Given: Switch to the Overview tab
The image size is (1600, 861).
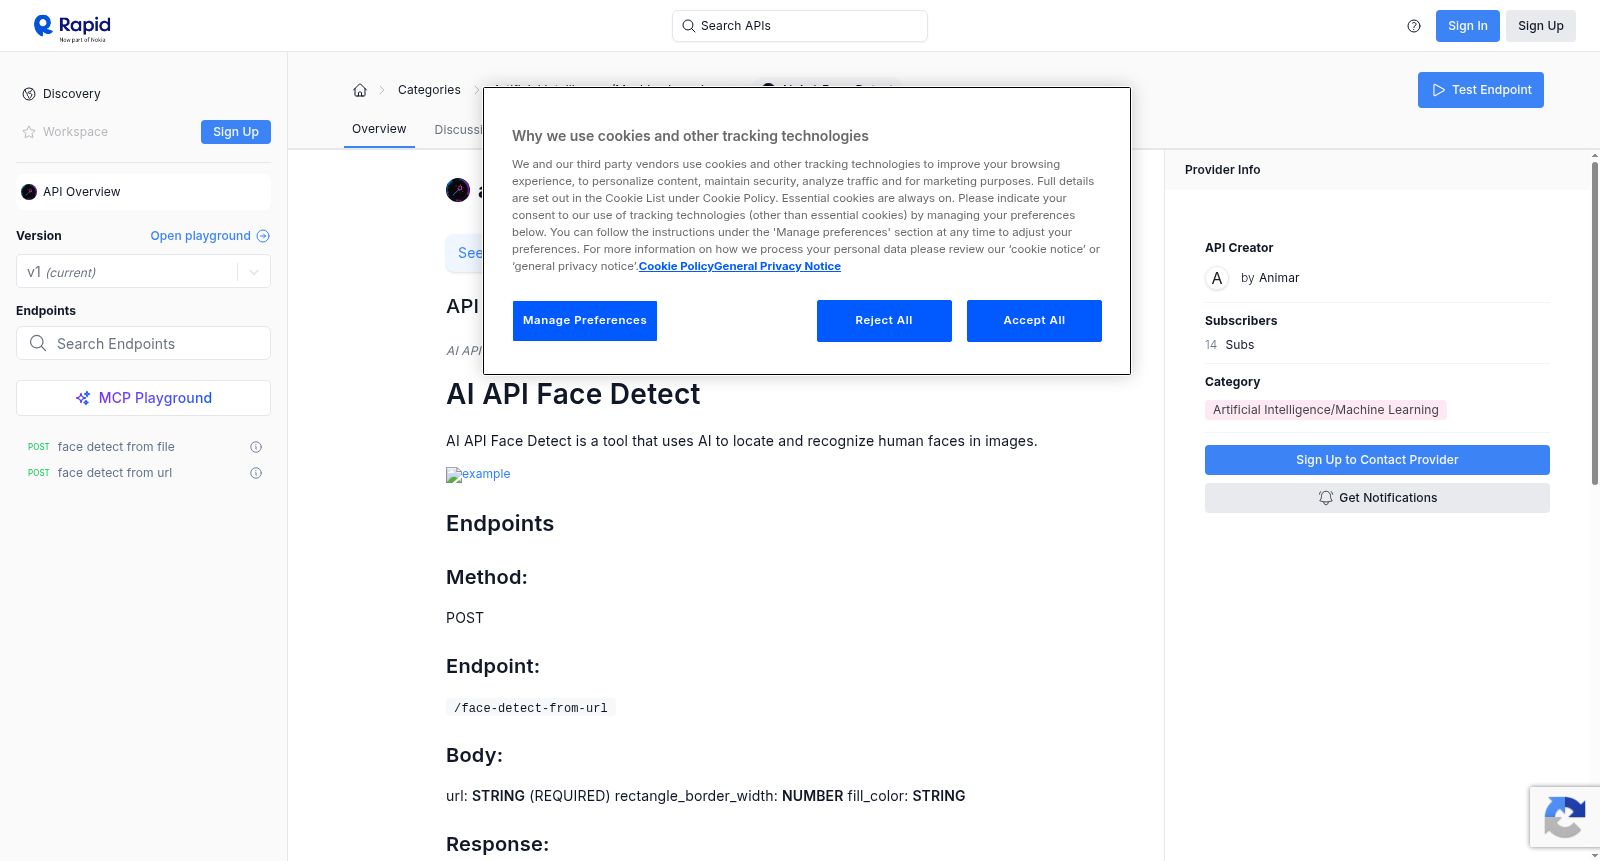Looking at the screenshot, I should coord(379,129).
